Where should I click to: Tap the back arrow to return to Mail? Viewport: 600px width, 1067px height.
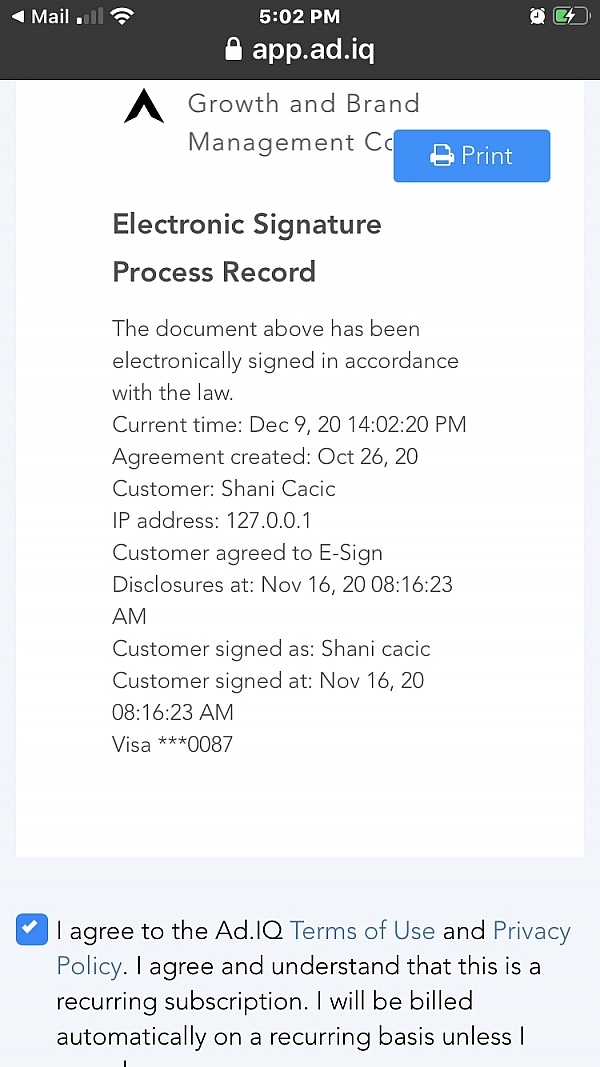(x=17, y=17)
